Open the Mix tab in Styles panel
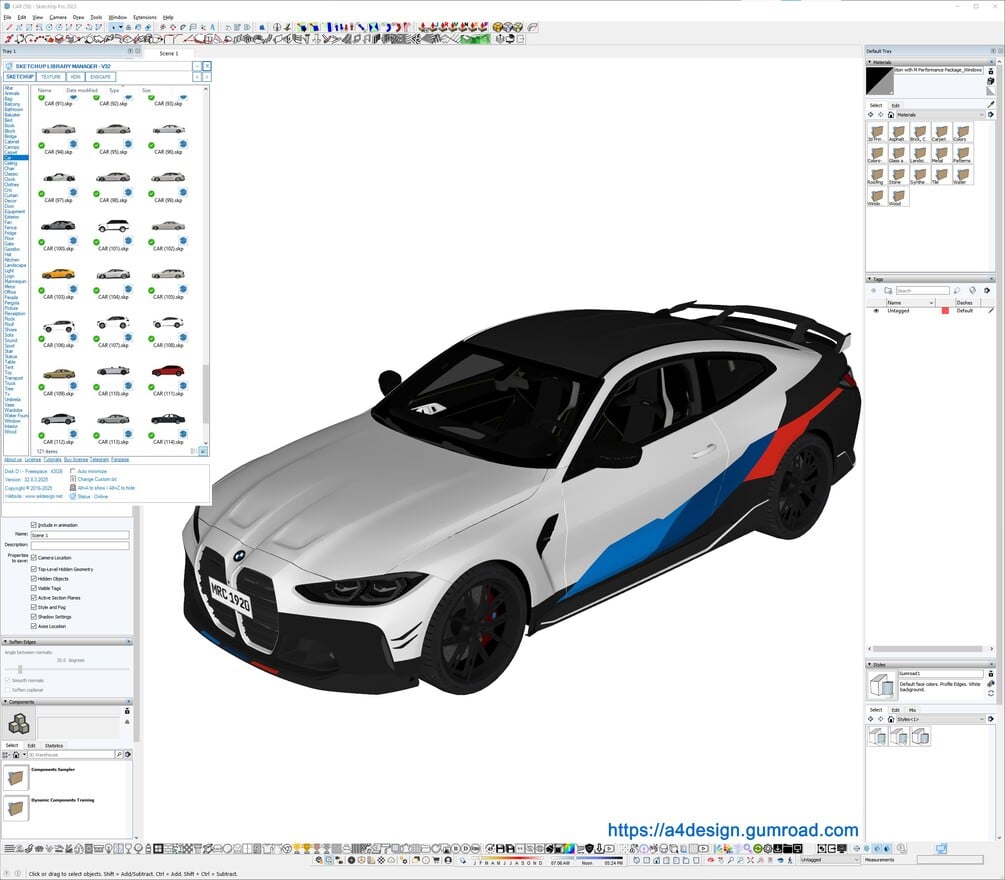This screenshot has width=1005, height=880. pyautogui.click(x=912, y=710)
